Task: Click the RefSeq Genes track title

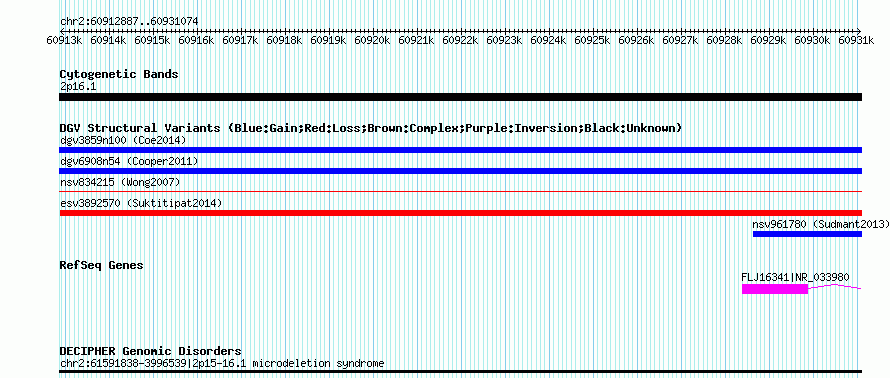Action: 102,265
